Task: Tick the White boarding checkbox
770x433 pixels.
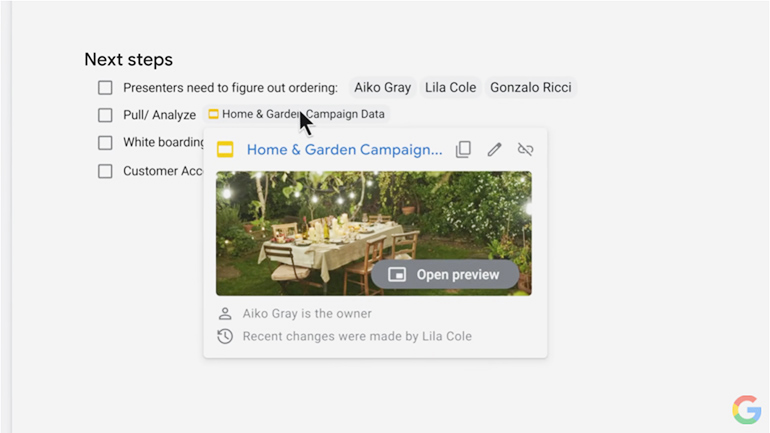Action: pos(105,142)
